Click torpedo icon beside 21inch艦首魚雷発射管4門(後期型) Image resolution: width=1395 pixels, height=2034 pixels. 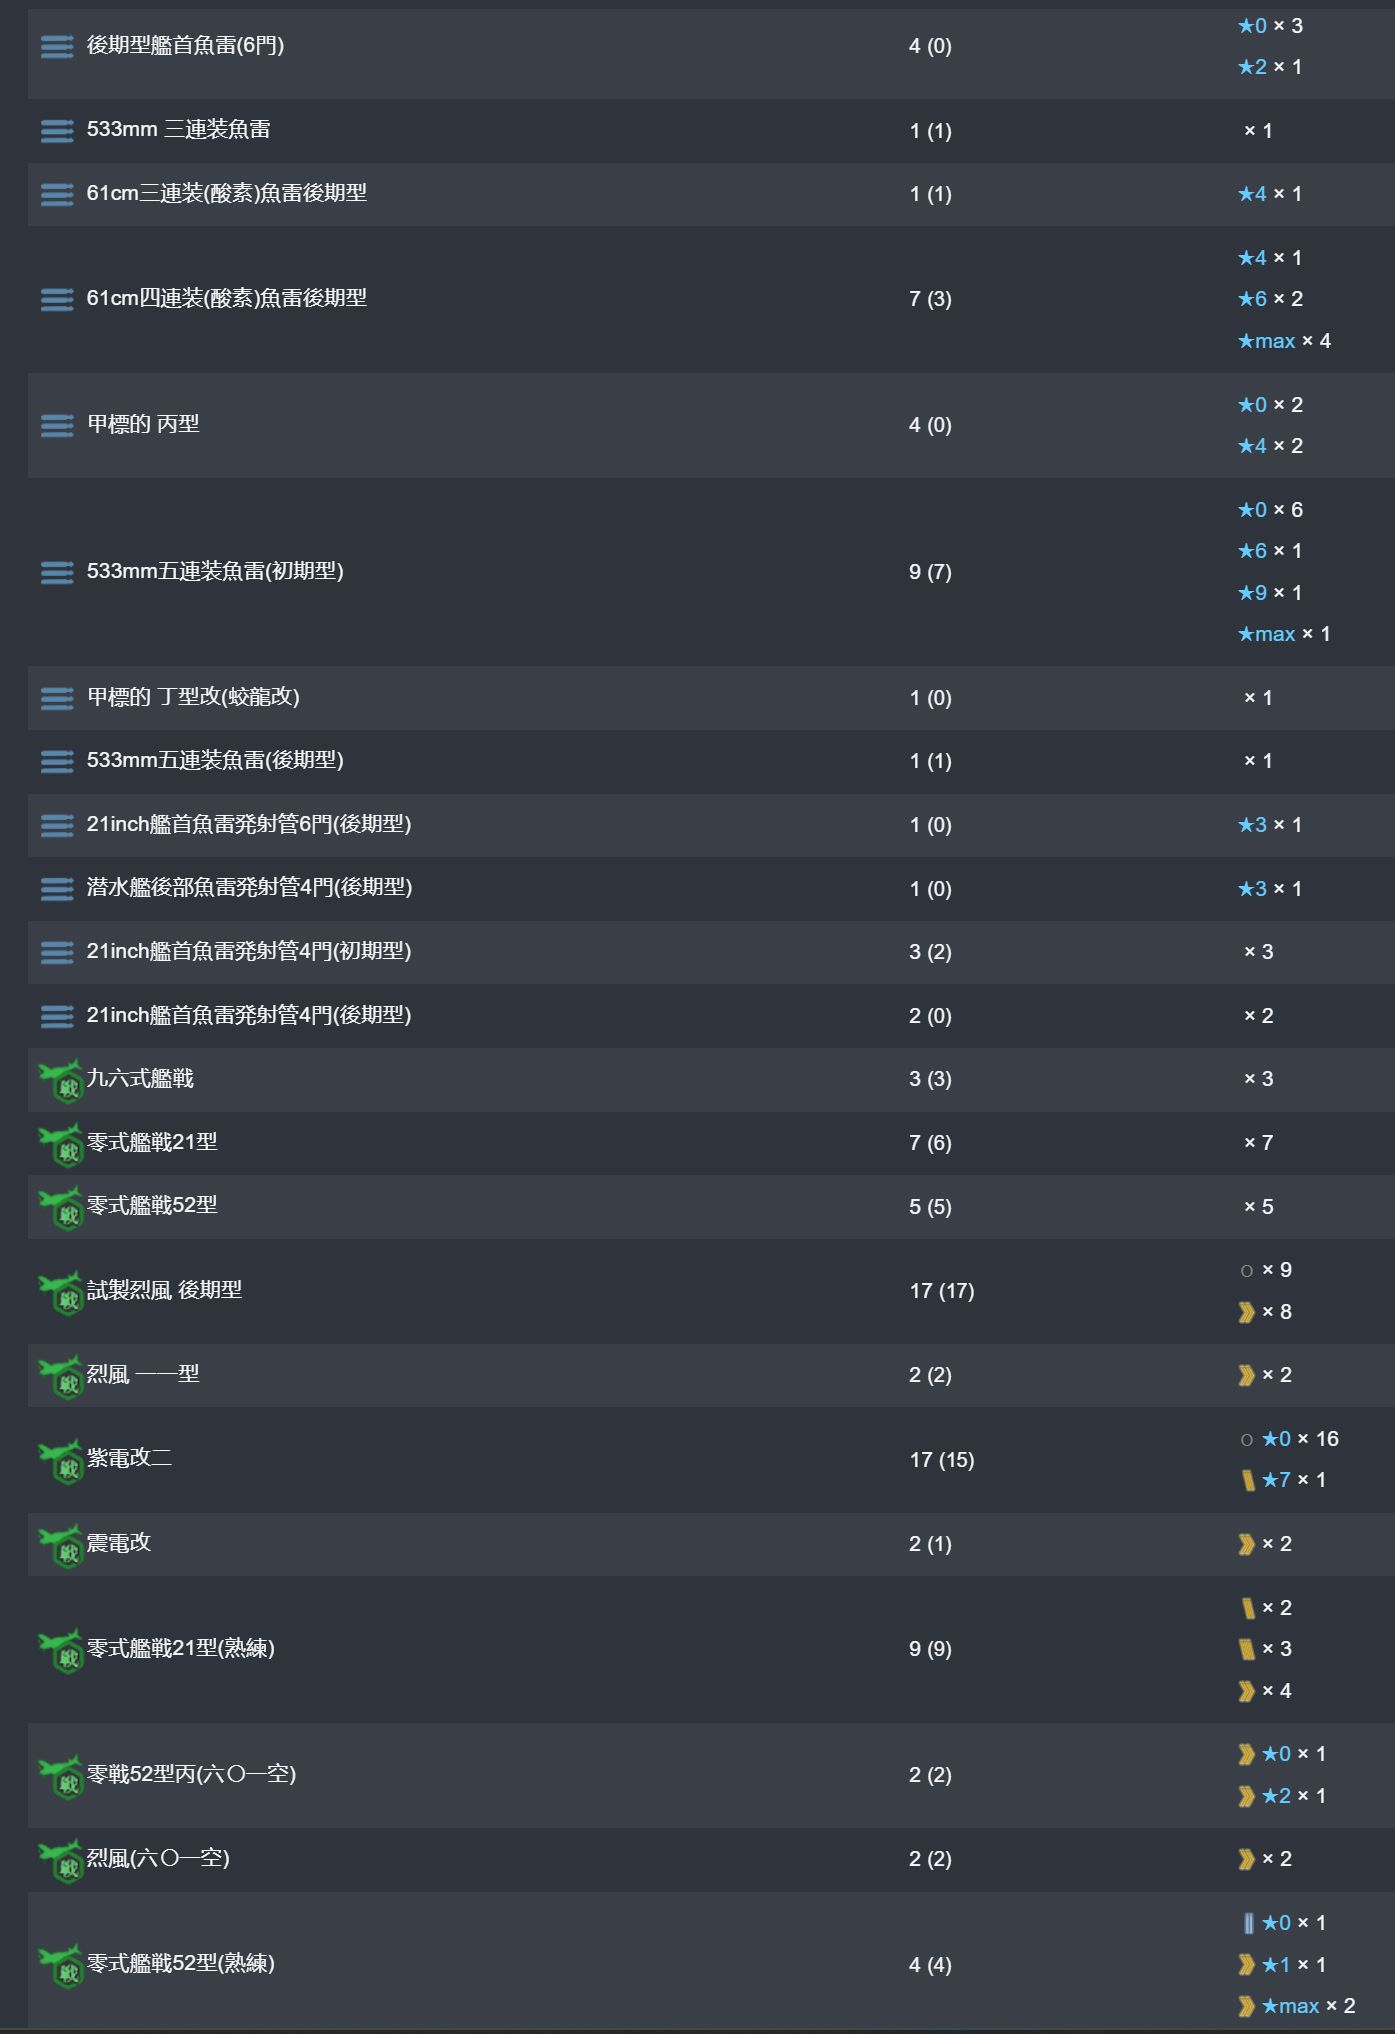57,1016
